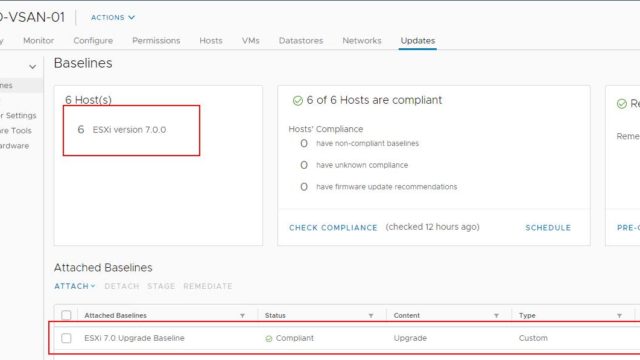Sort by the Type column header
The width and height of the screenshot is (640, 360).
[x=527, y=316]
